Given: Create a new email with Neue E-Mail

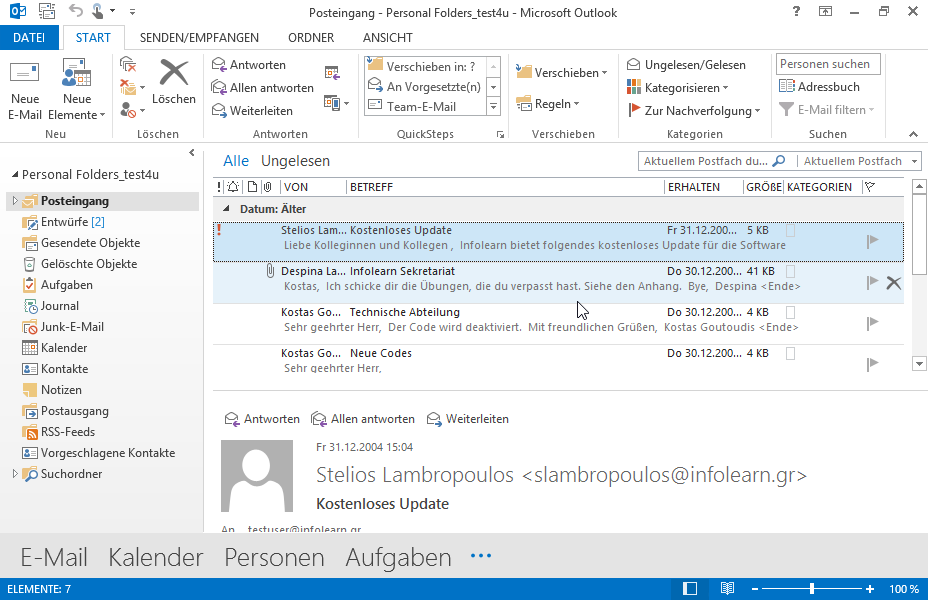Looking at the screenshot, I should [x=25, y=90].
